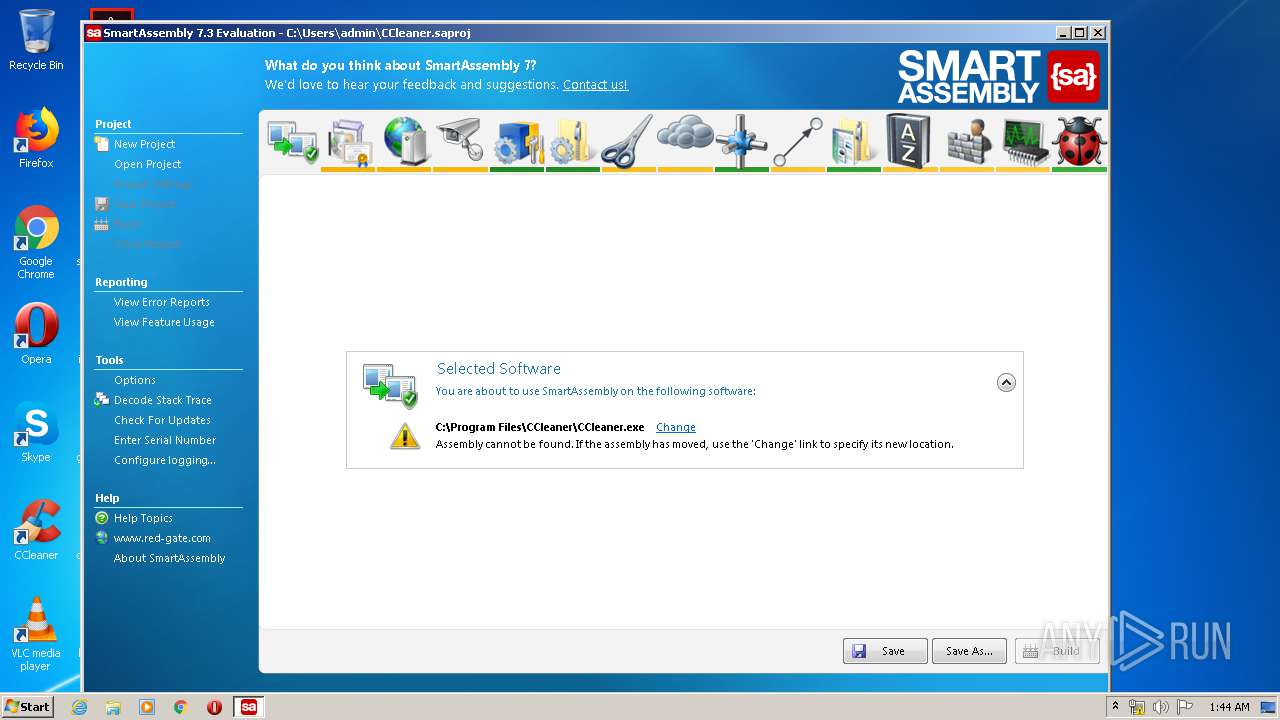1280x720 pixels.
Task: Open About SmartAssembly
Action: pos(170,558)
